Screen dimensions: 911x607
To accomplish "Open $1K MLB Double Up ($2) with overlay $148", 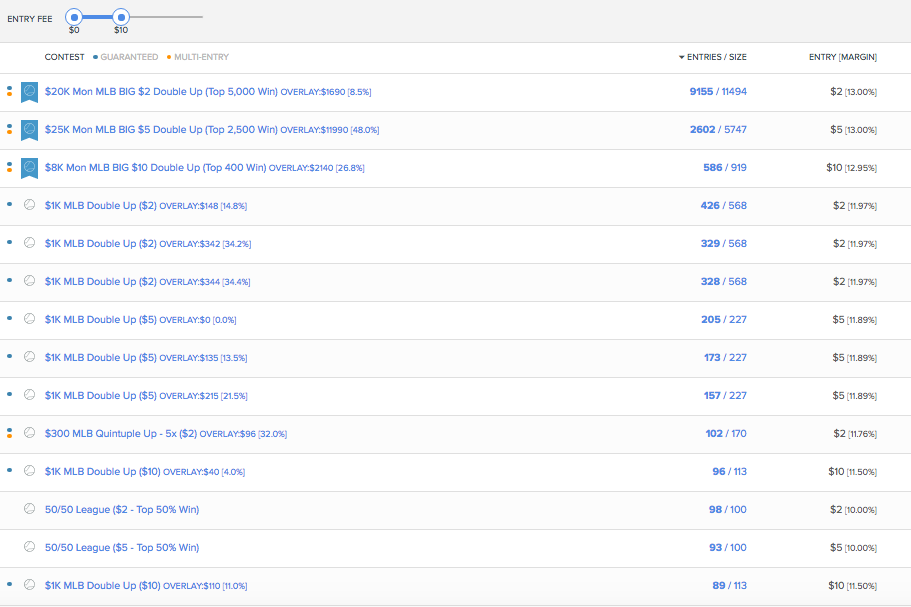I will coord(100,206).
